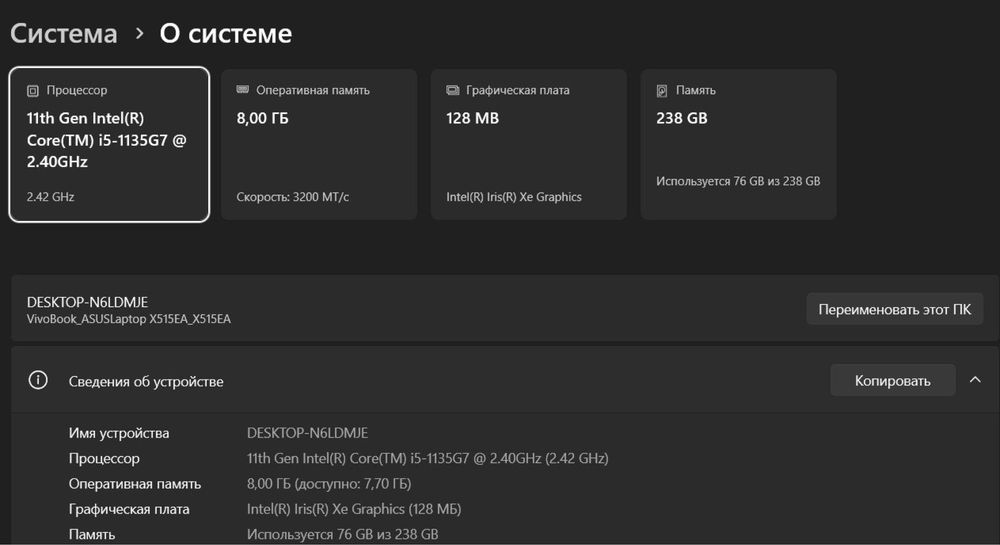Image resolution: width=1000 pixels, height=545 pixels.
Task: Go back to Система breadcrumb
Action: click(64, 33)
